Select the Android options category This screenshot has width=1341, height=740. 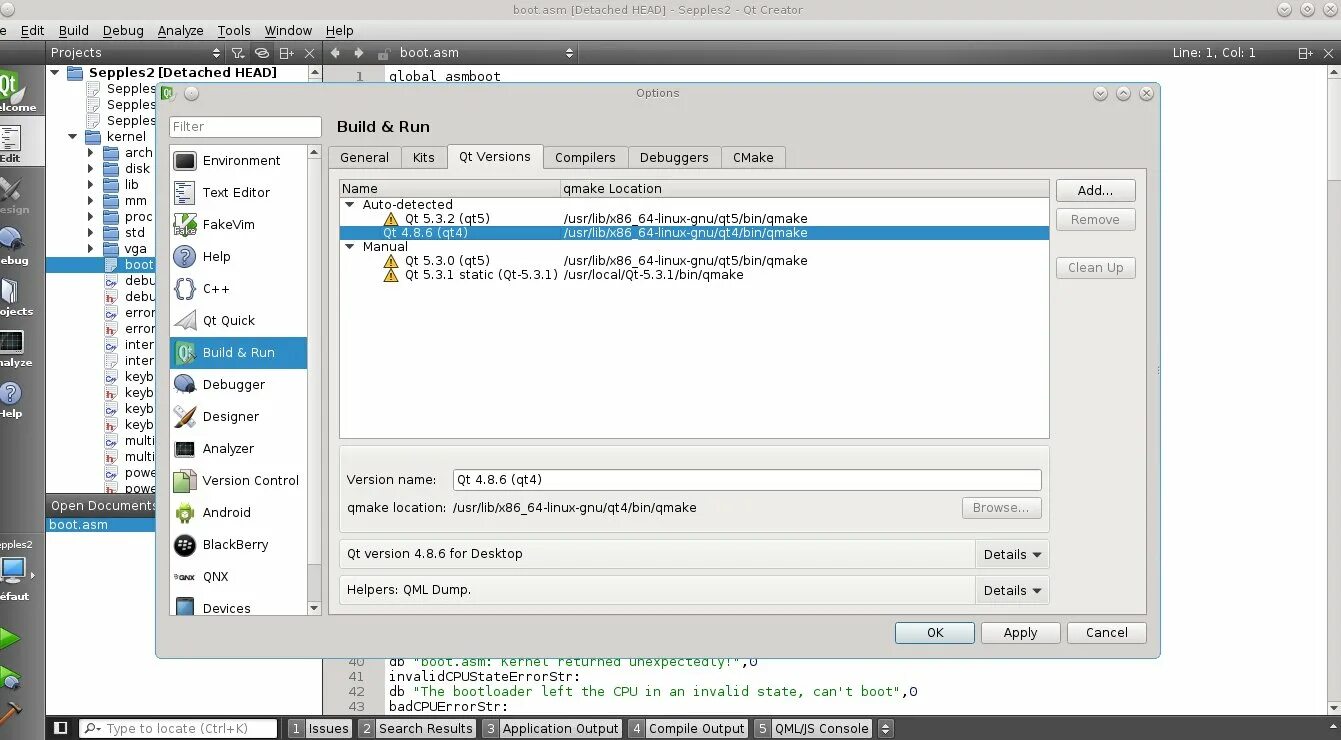click(x=238, y=512)
